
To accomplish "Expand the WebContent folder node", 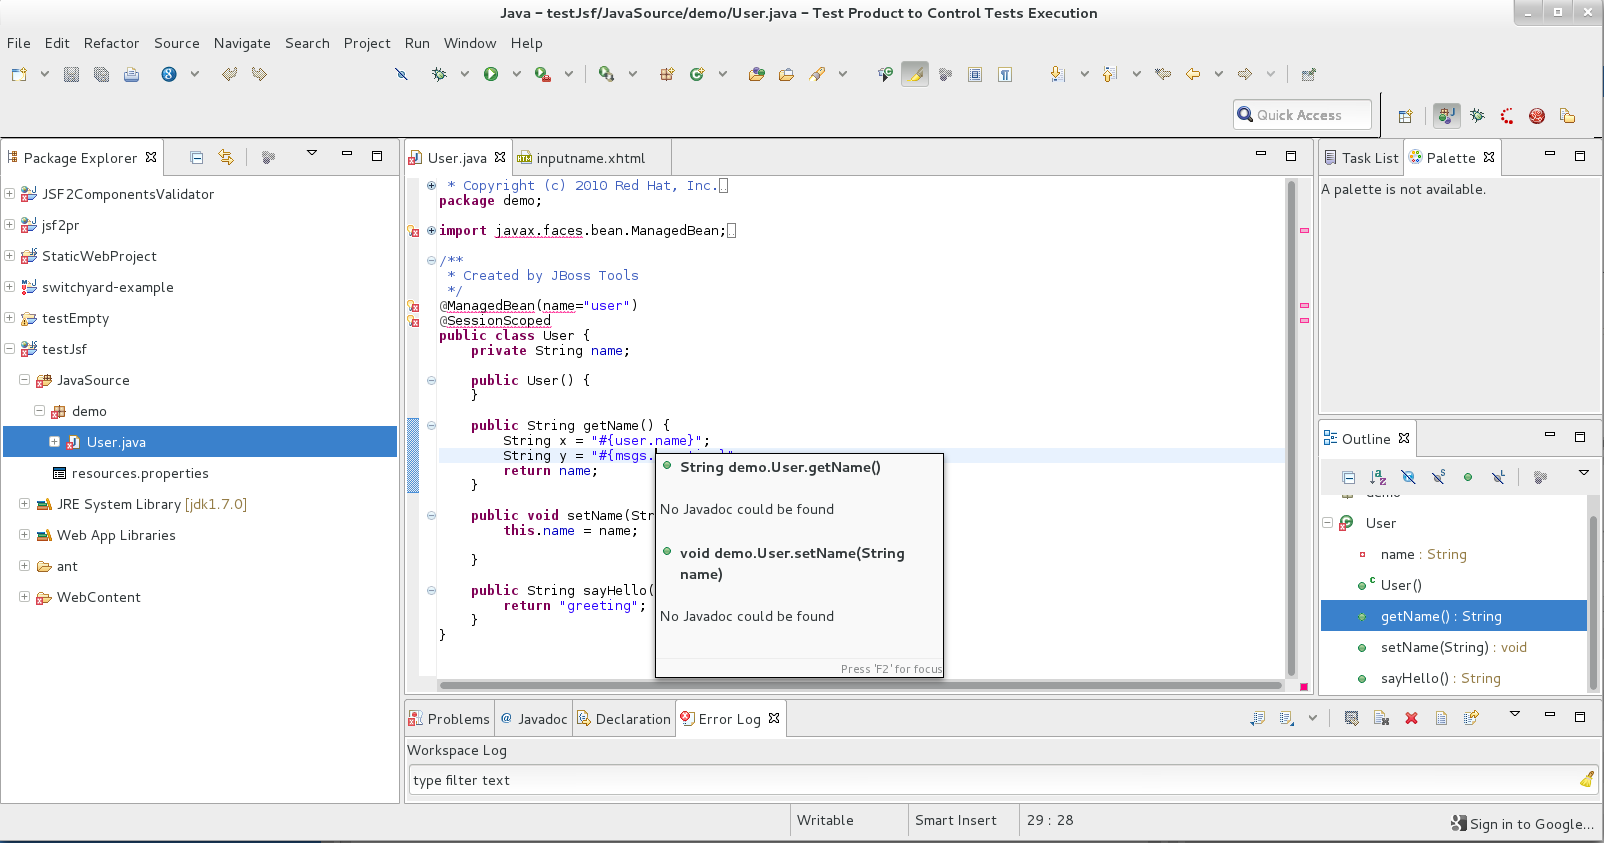I will tap(24, 597).
